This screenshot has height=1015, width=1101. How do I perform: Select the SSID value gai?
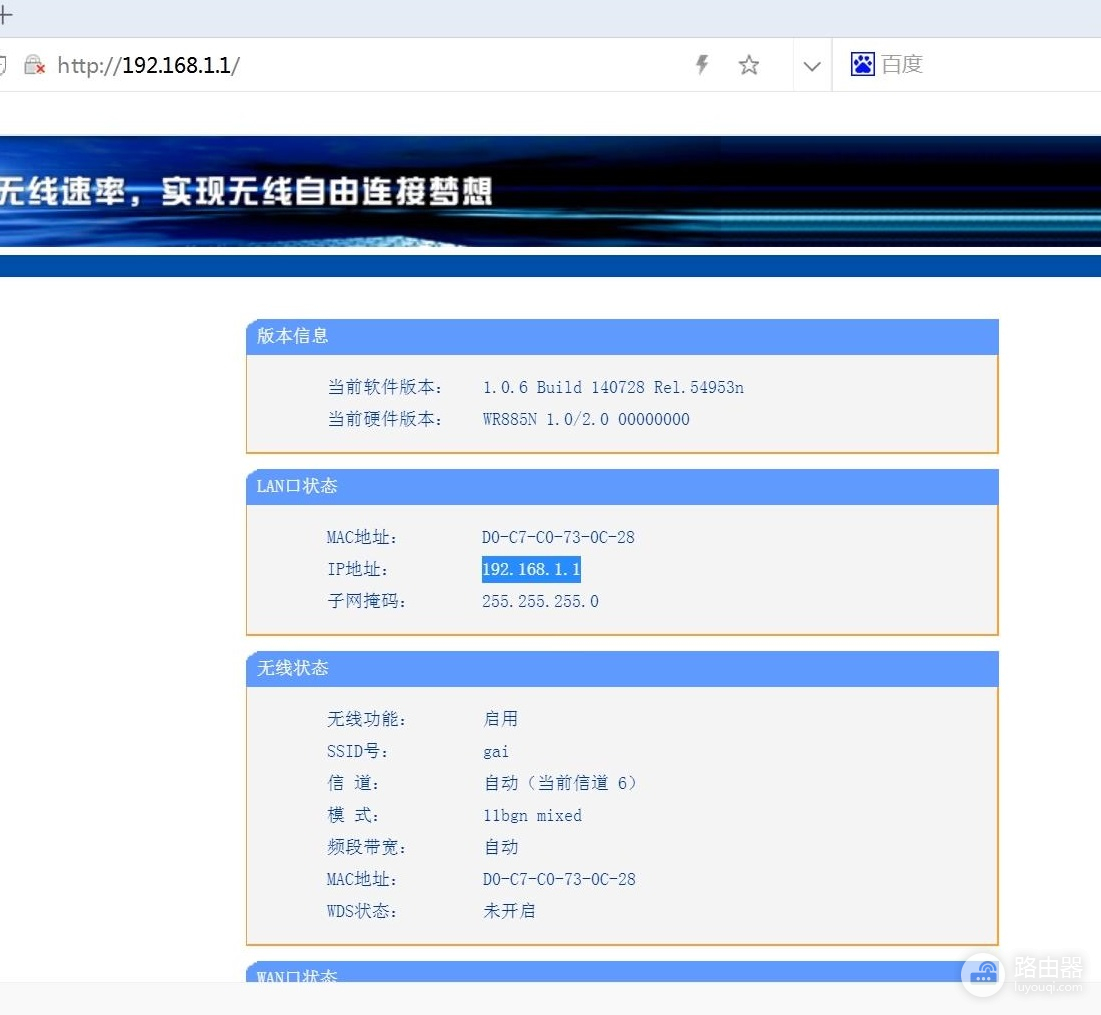496,751
